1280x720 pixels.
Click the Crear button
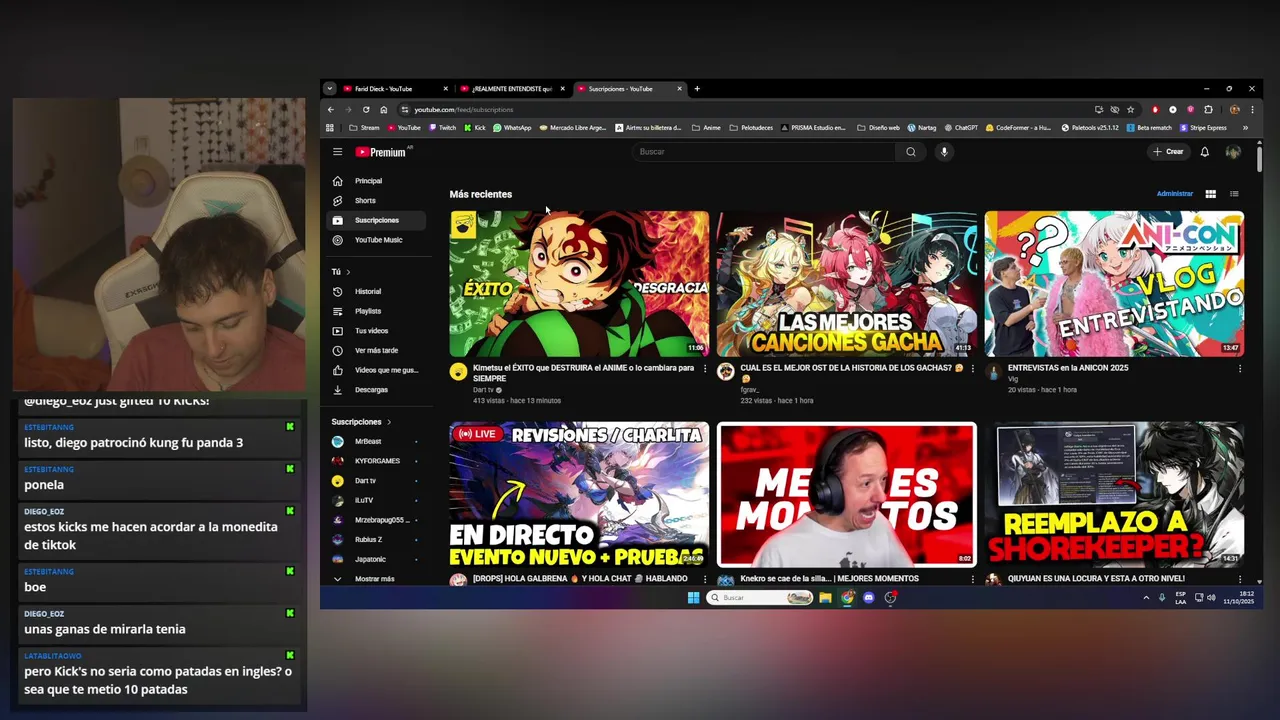(x=1168, y=152)
